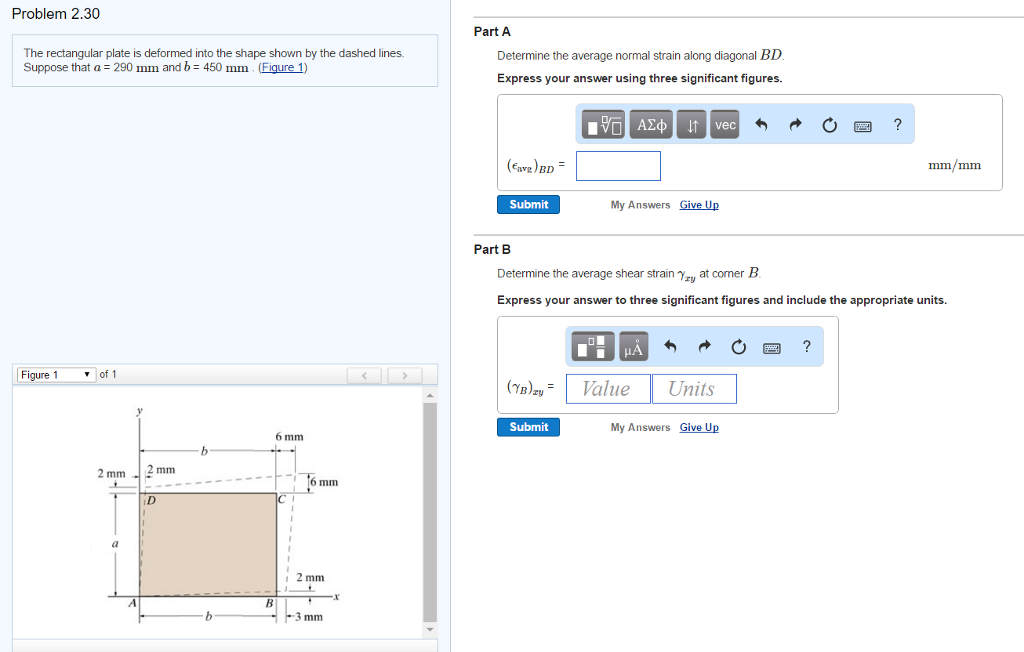
Task: Click the Part A answer input box
Action: [x=618, y=166]
